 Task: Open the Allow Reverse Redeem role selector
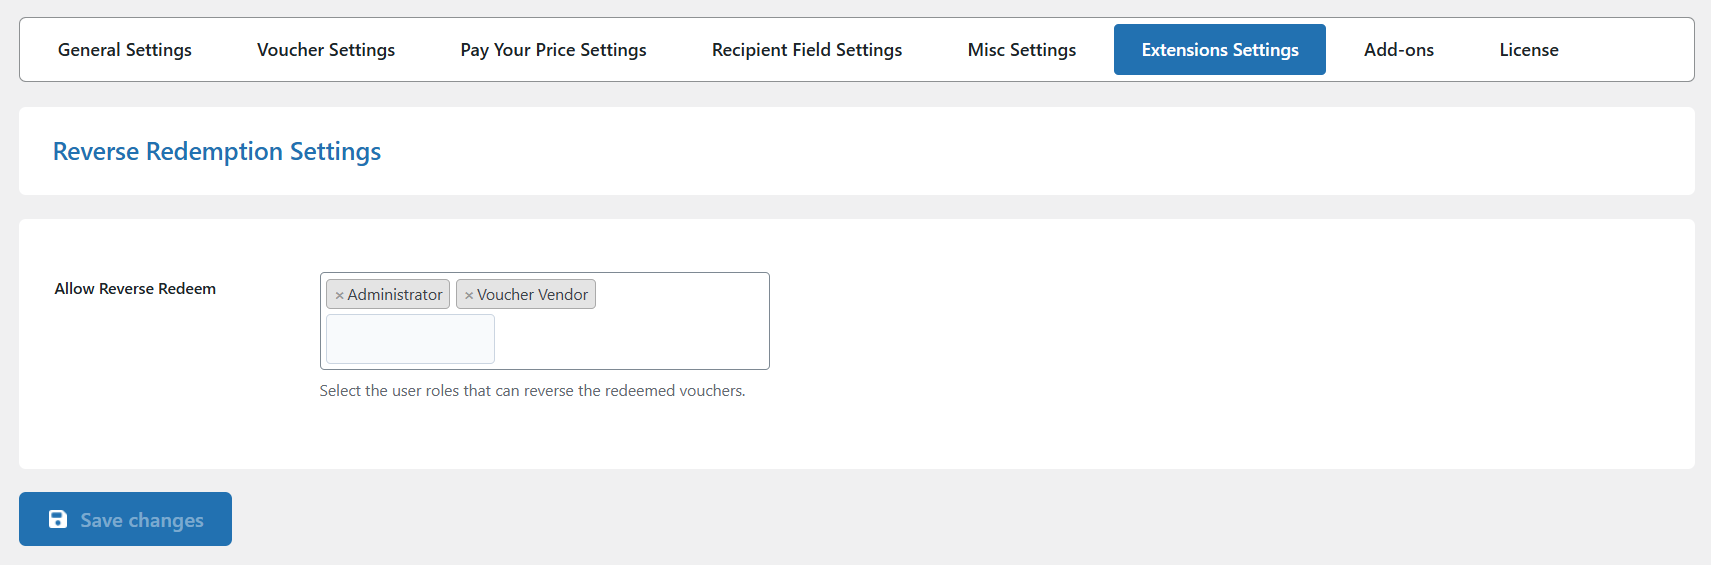(x=545, y=321)
